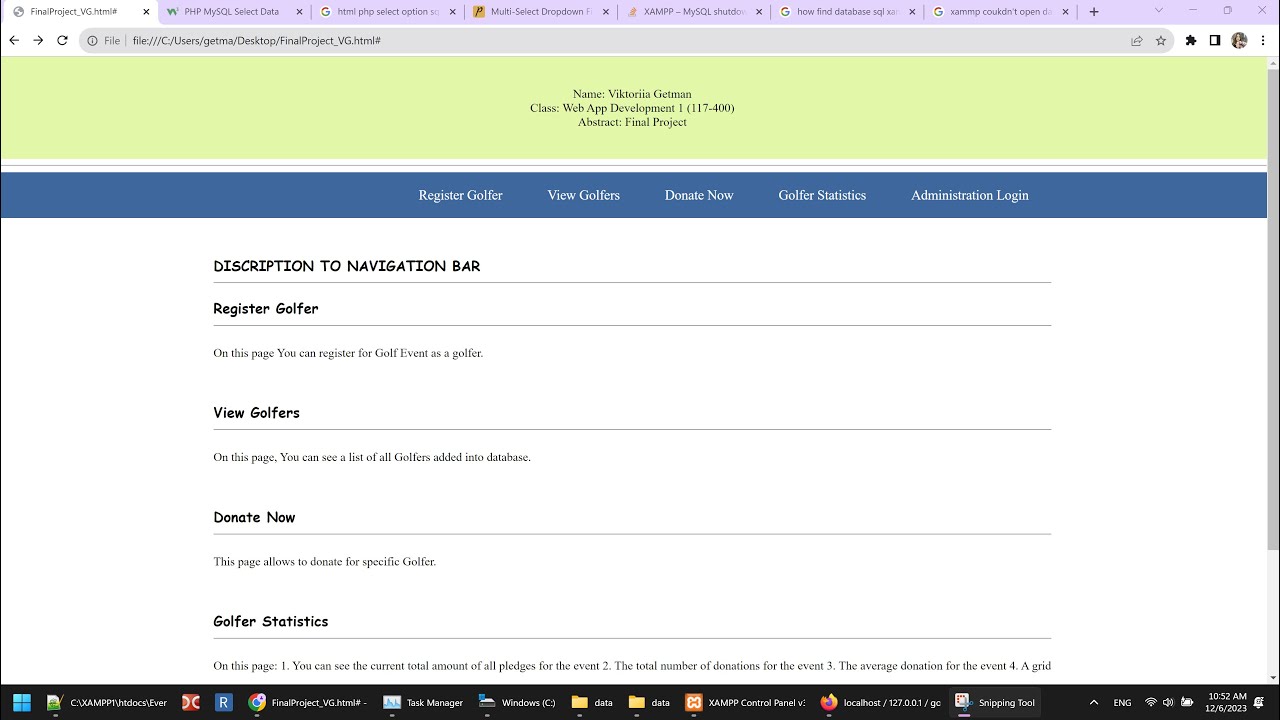The width and height of the screenshot is (1280, 720).
Task: Click the DISCRIPTION TO NAVIGATION BAR heading
Action: (x=347, y=266)
